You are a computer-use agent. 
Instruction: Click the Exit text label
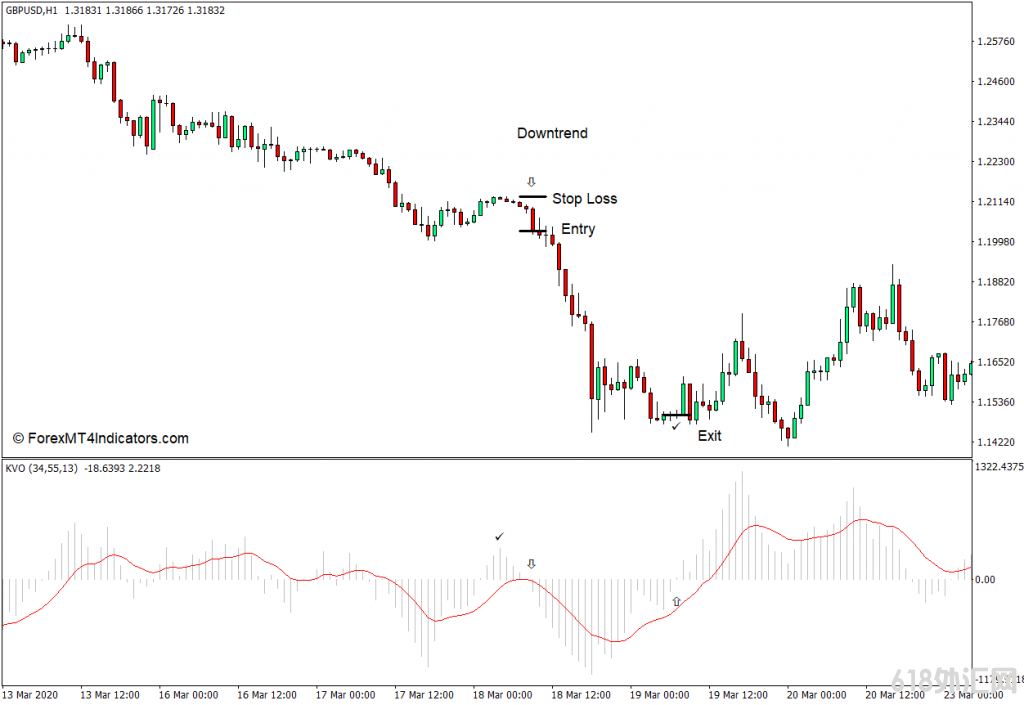(x=709, y=435)
